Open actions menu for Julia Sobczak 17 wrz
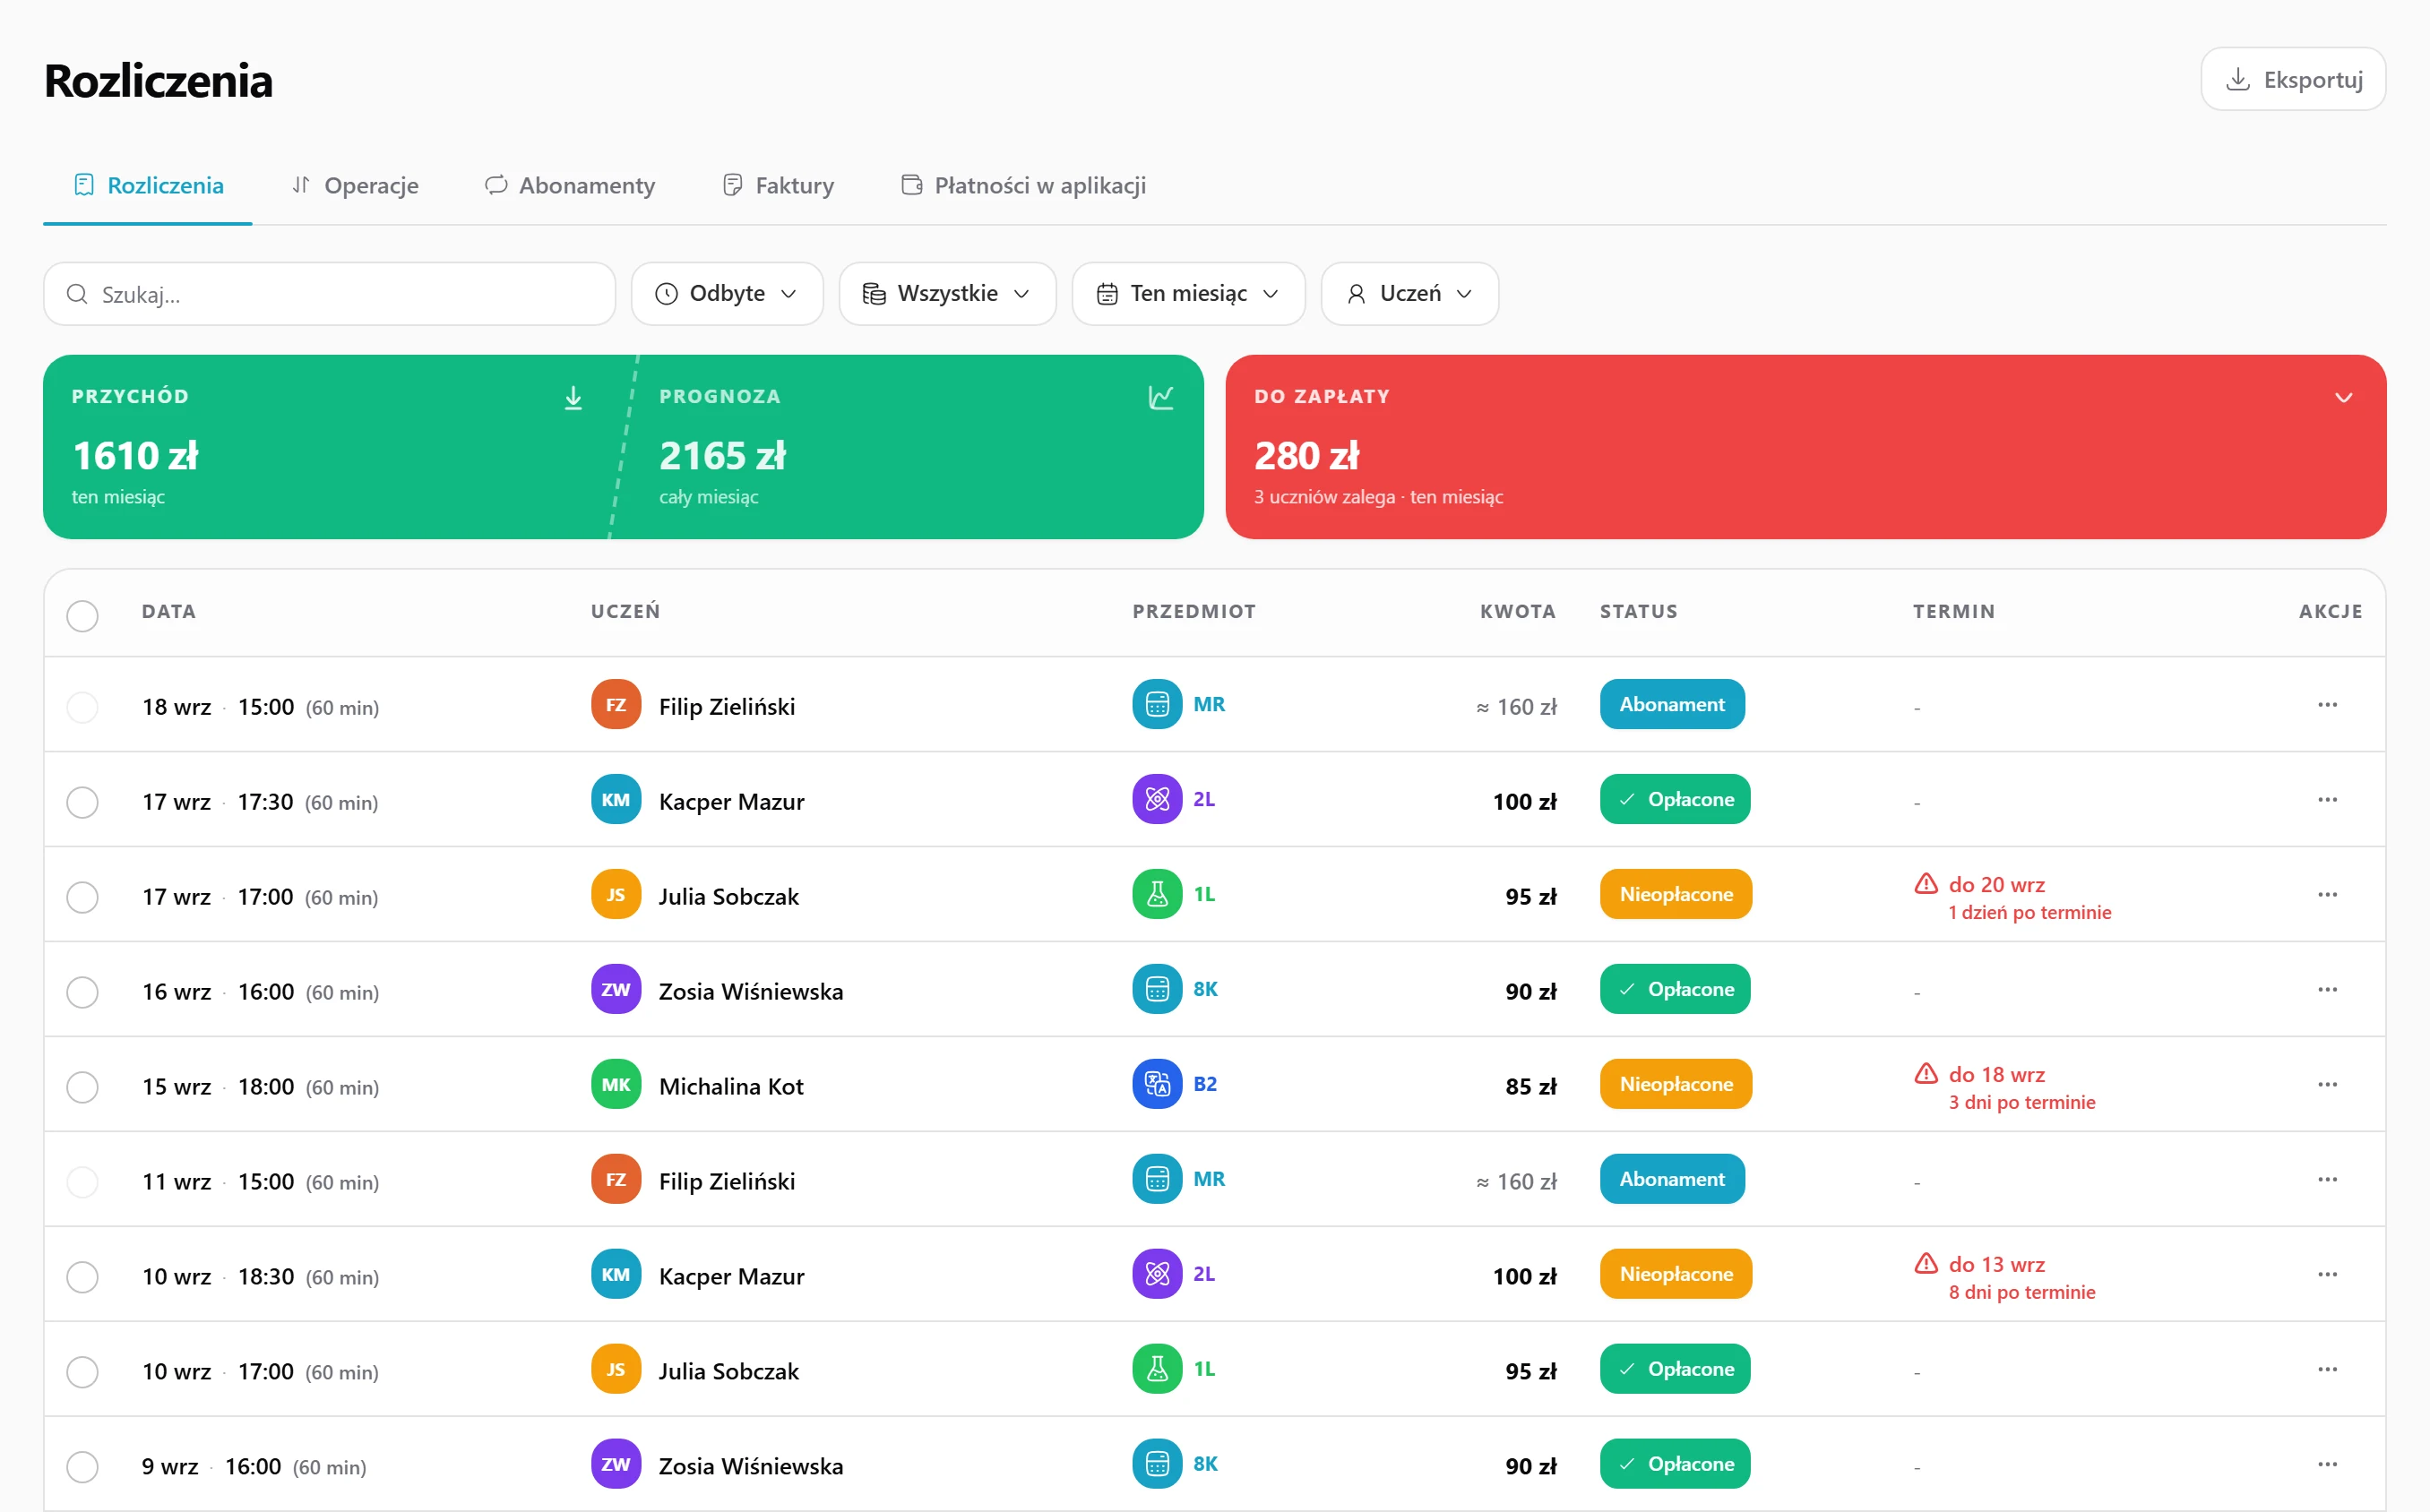Viewport: 2430px width, 1512px height. pyautogui.click(x=2327, y=894)
